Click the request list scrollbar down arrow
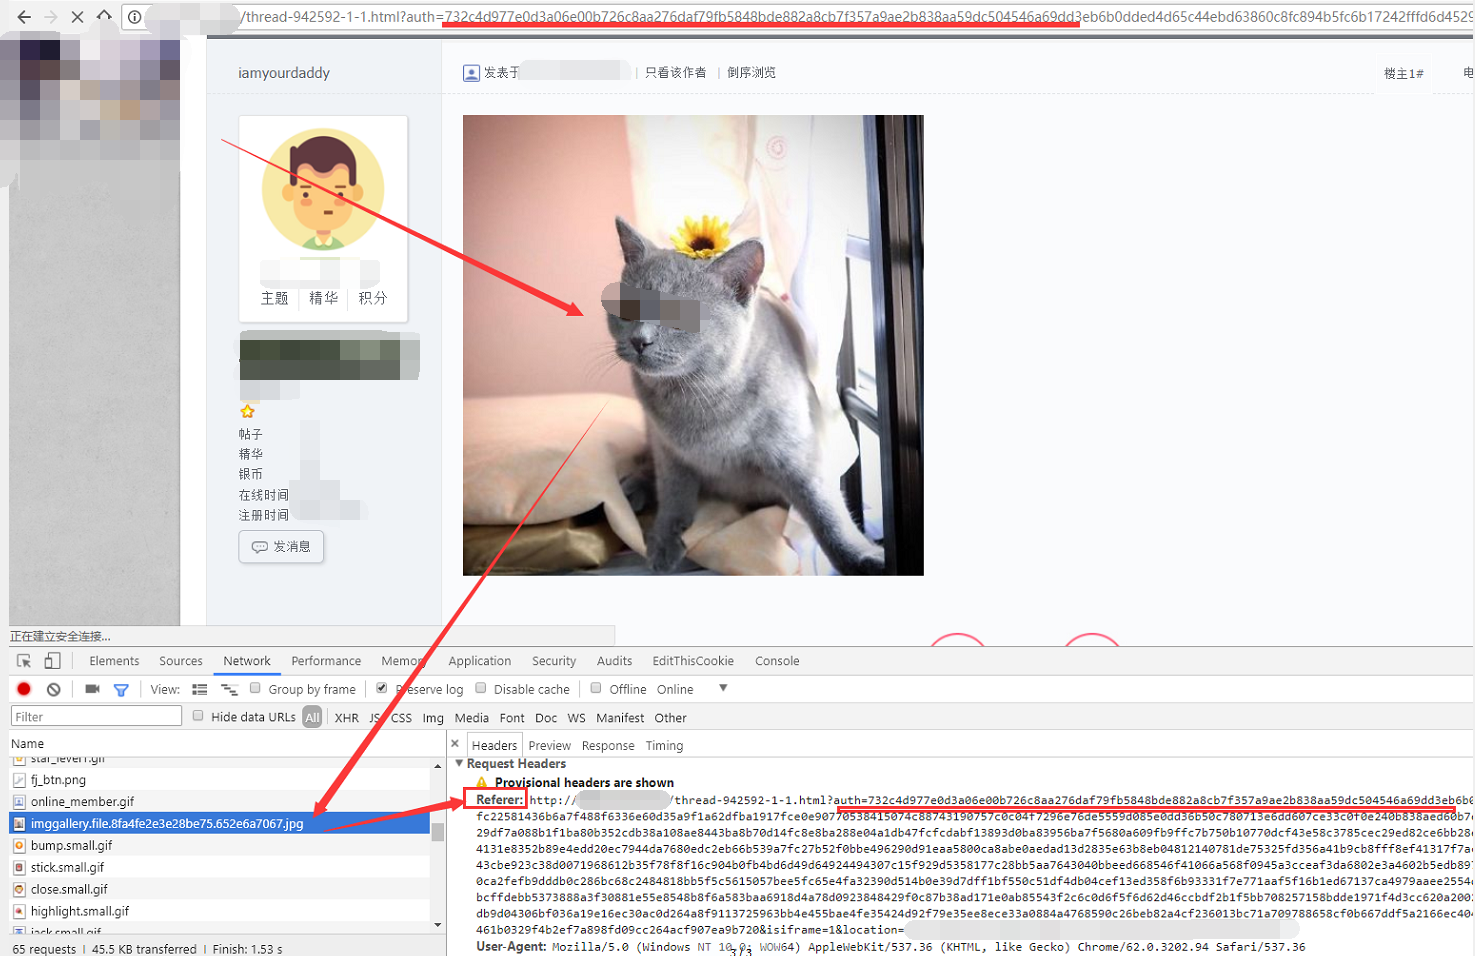The image size is (1475, 956). point(438,925)
